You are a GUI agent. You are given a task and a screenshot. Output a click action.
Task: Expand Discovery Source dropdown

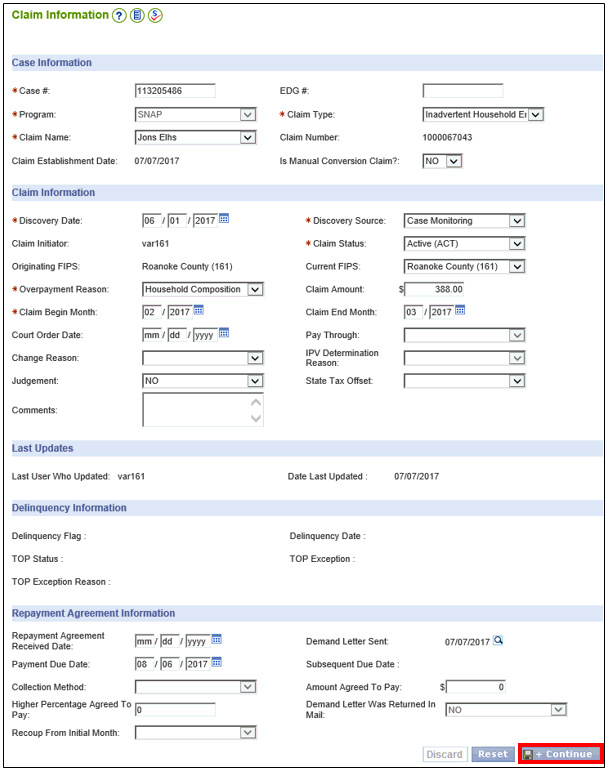464,221
